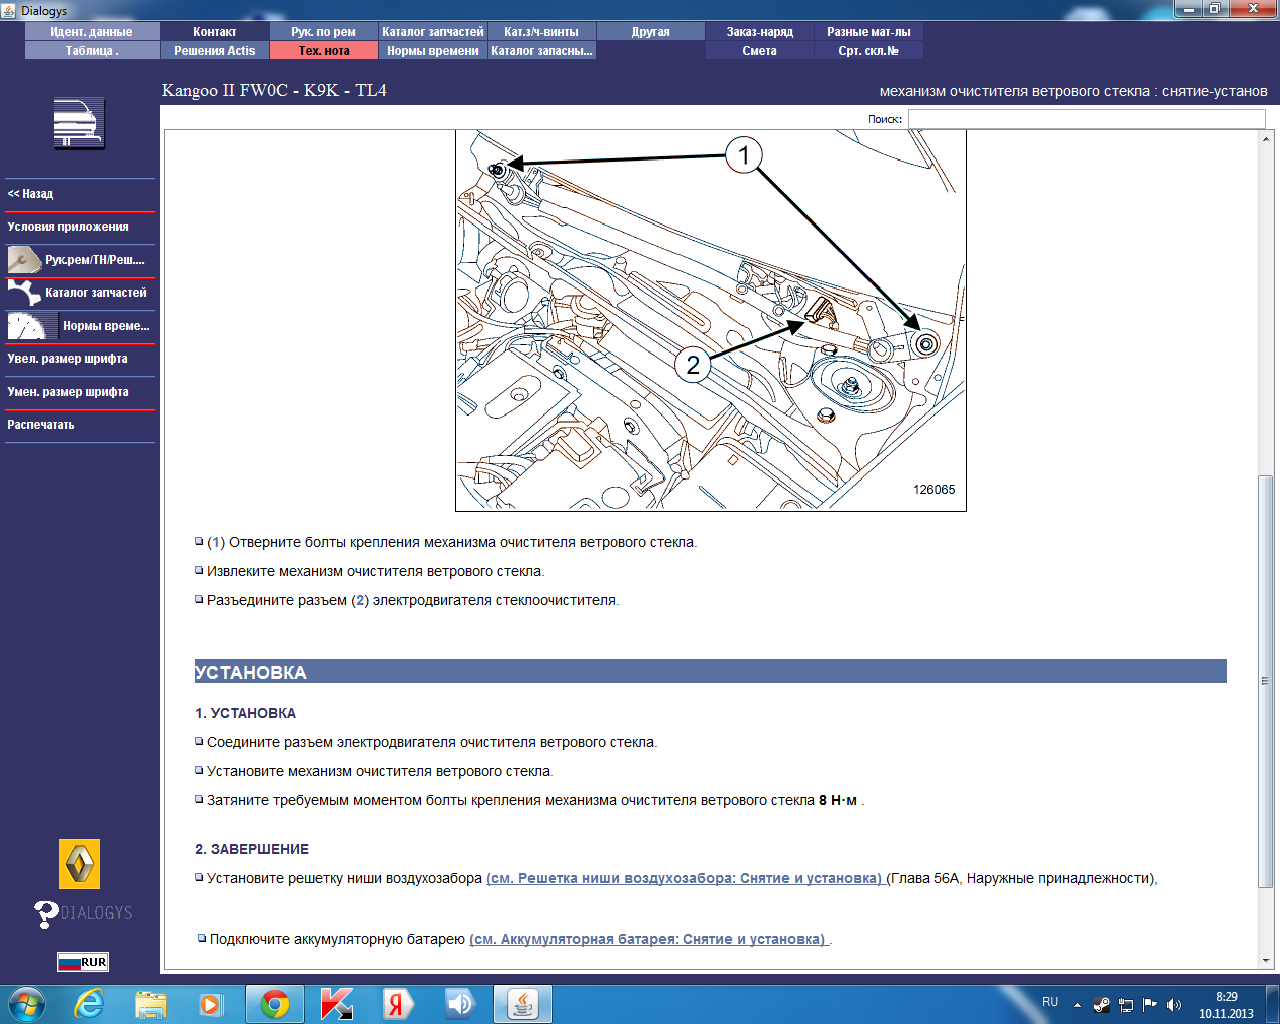
Task: Open the Другая tab
Action: [651, 32]
